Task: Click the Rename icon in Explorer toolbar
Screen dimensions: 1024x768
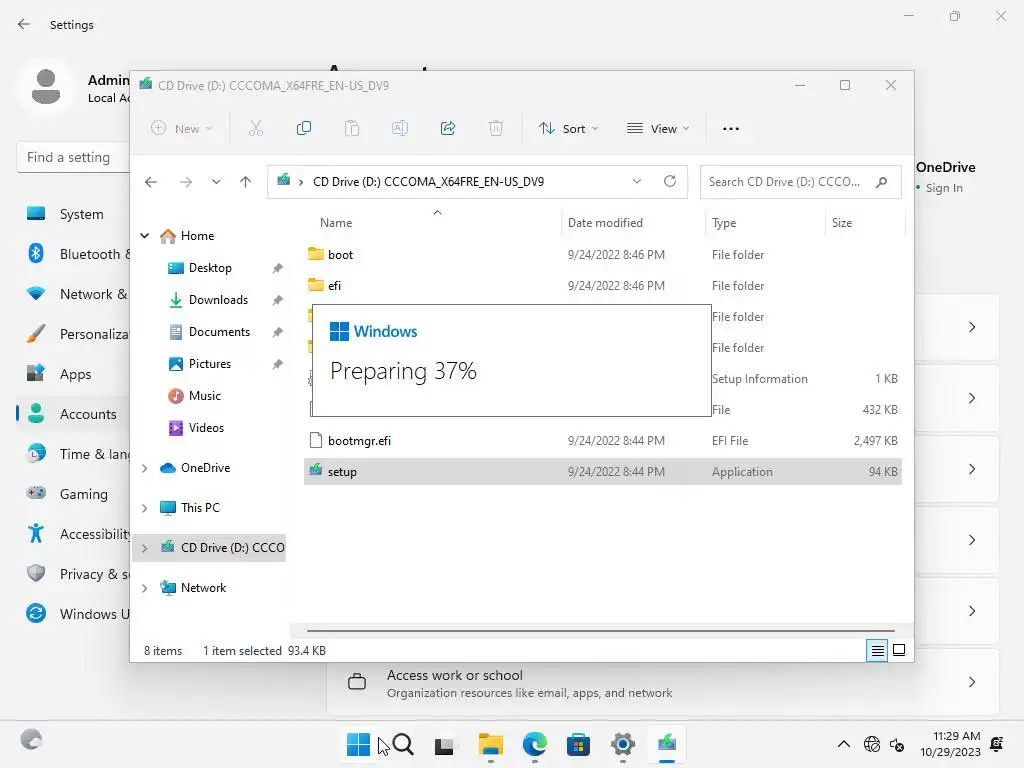Action: (x=400, y=128)
